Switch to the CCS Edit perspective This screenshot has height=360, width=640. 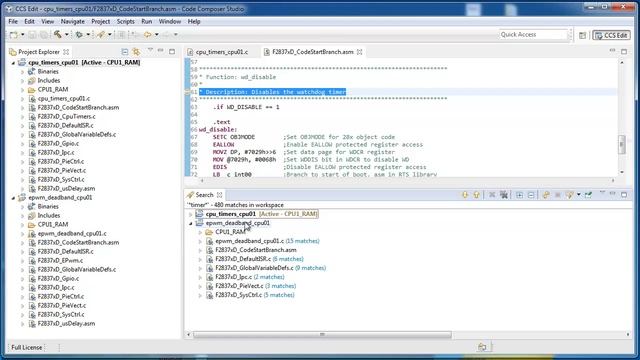tap(611, 36)
